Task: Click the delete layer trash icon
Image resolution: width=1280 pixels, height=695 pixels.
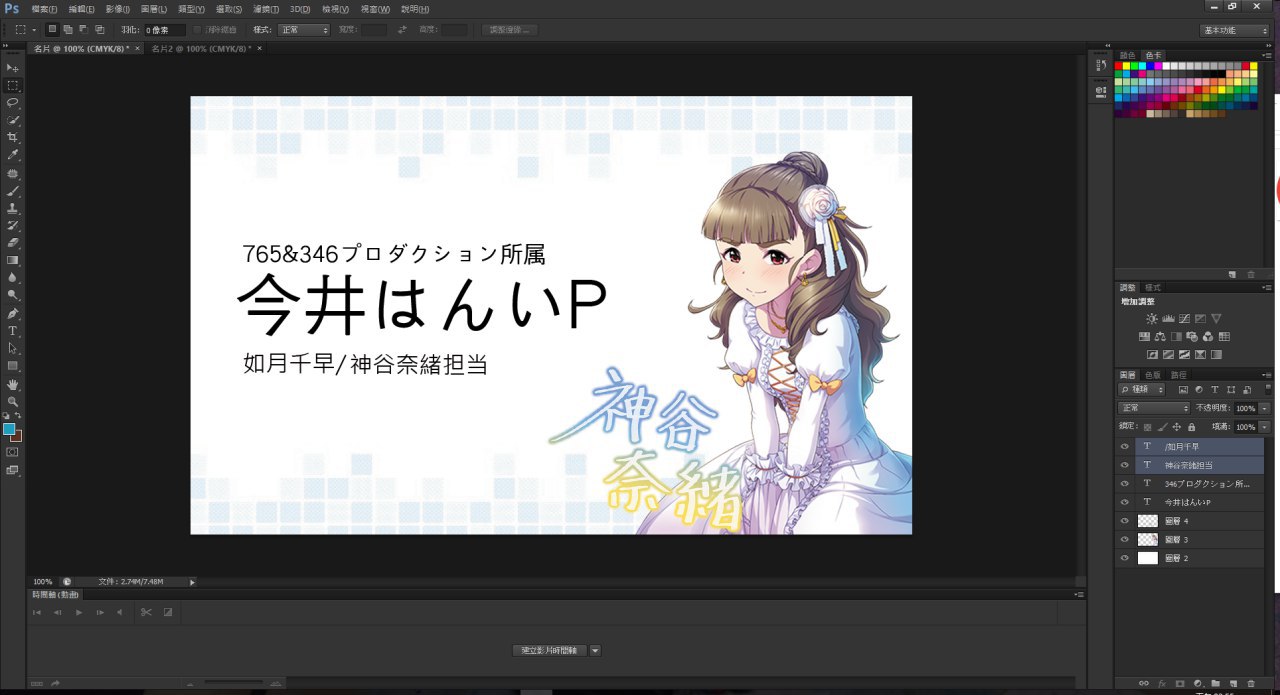Action: click(1250, 683)
